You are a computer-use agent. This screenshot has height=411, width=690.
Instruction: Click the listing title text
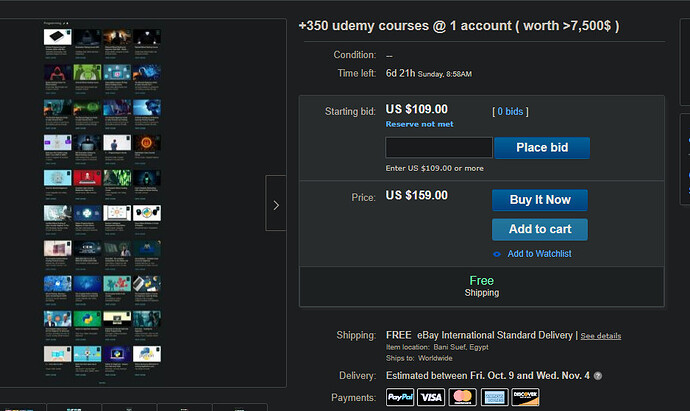point(459,26)
